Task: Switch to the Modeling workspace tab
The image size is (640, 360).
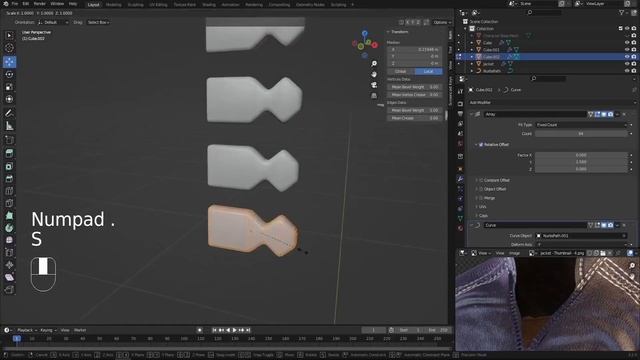Action: pyautogui.click(x=113, y=5)
